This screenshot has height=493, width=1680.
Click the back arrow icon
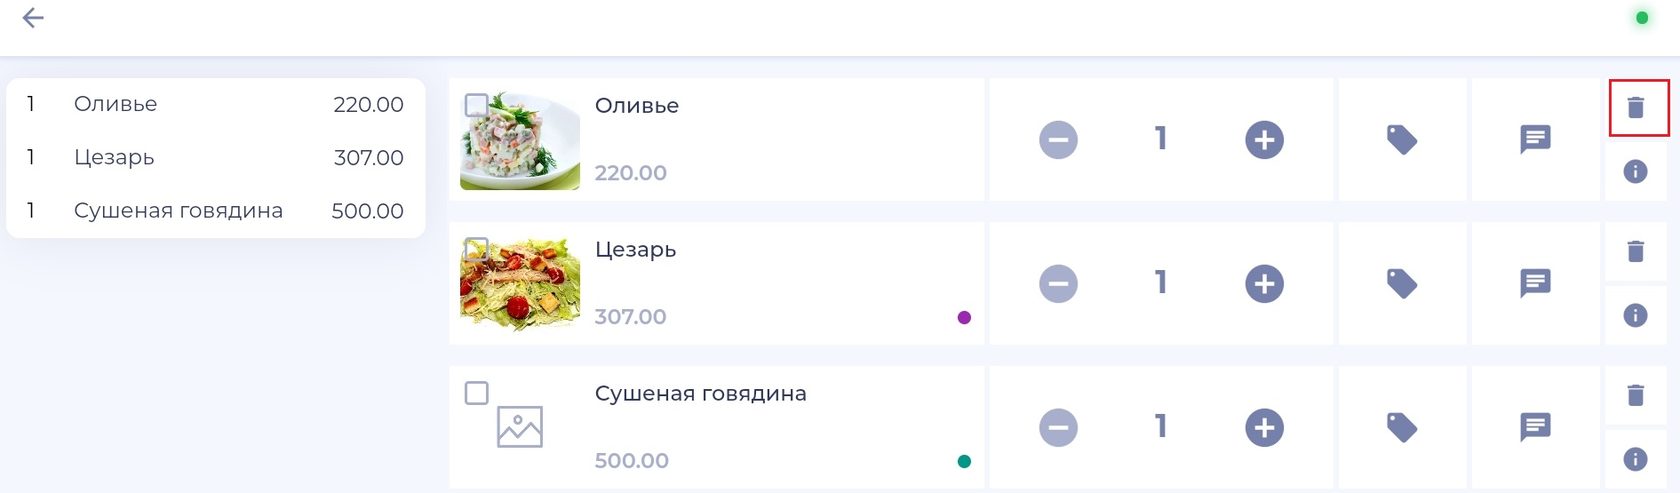[x=33, y=18]
